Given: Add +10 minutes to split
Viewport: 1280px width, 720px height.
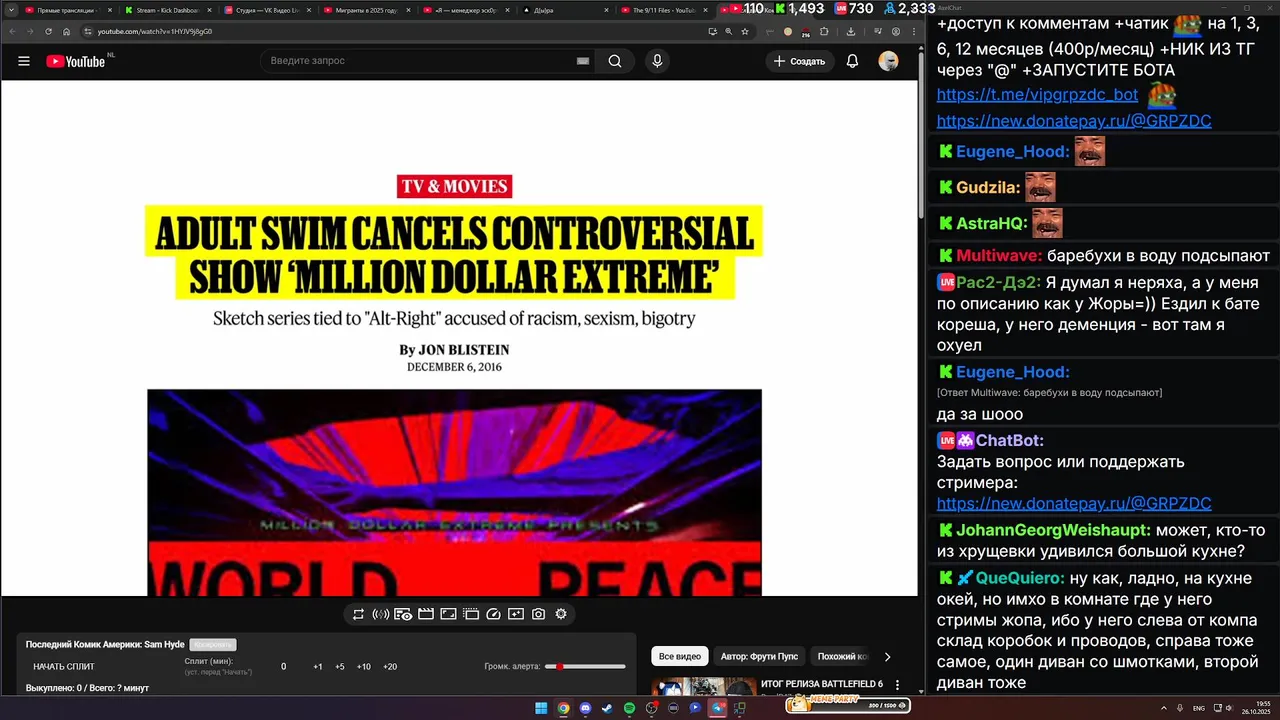Looking at the screenshot, I should [x=364, y=666].
